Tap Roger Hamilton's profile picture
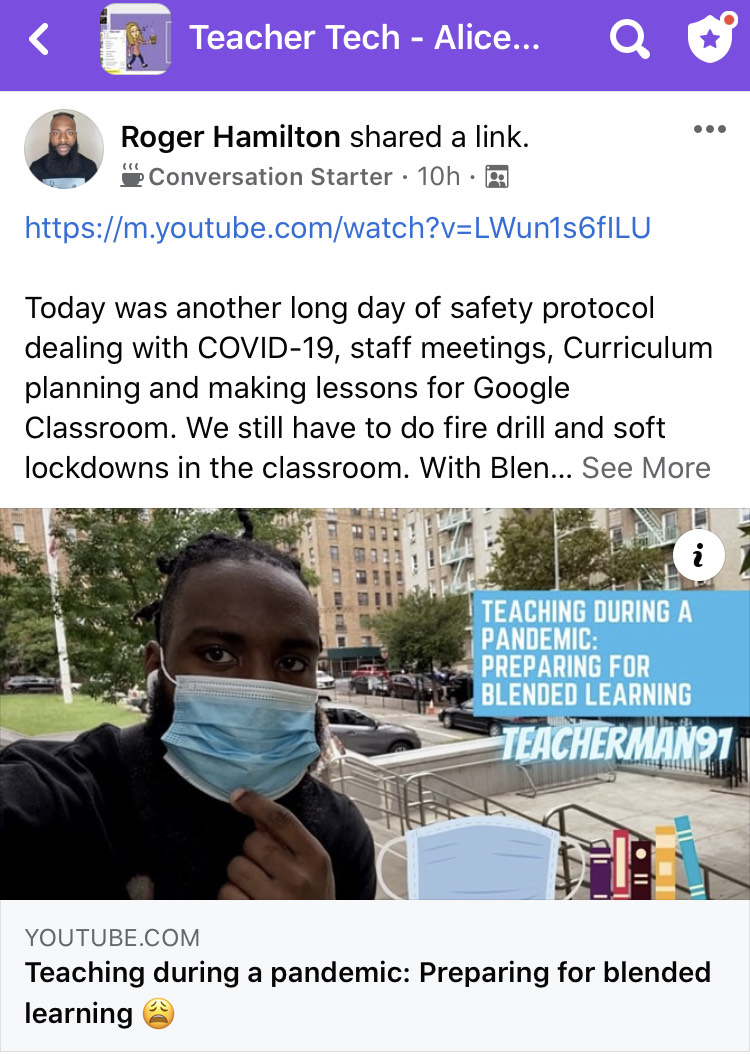Image resolution: width=750 pixels, height=1055 pixels. [x=64, y=149]
